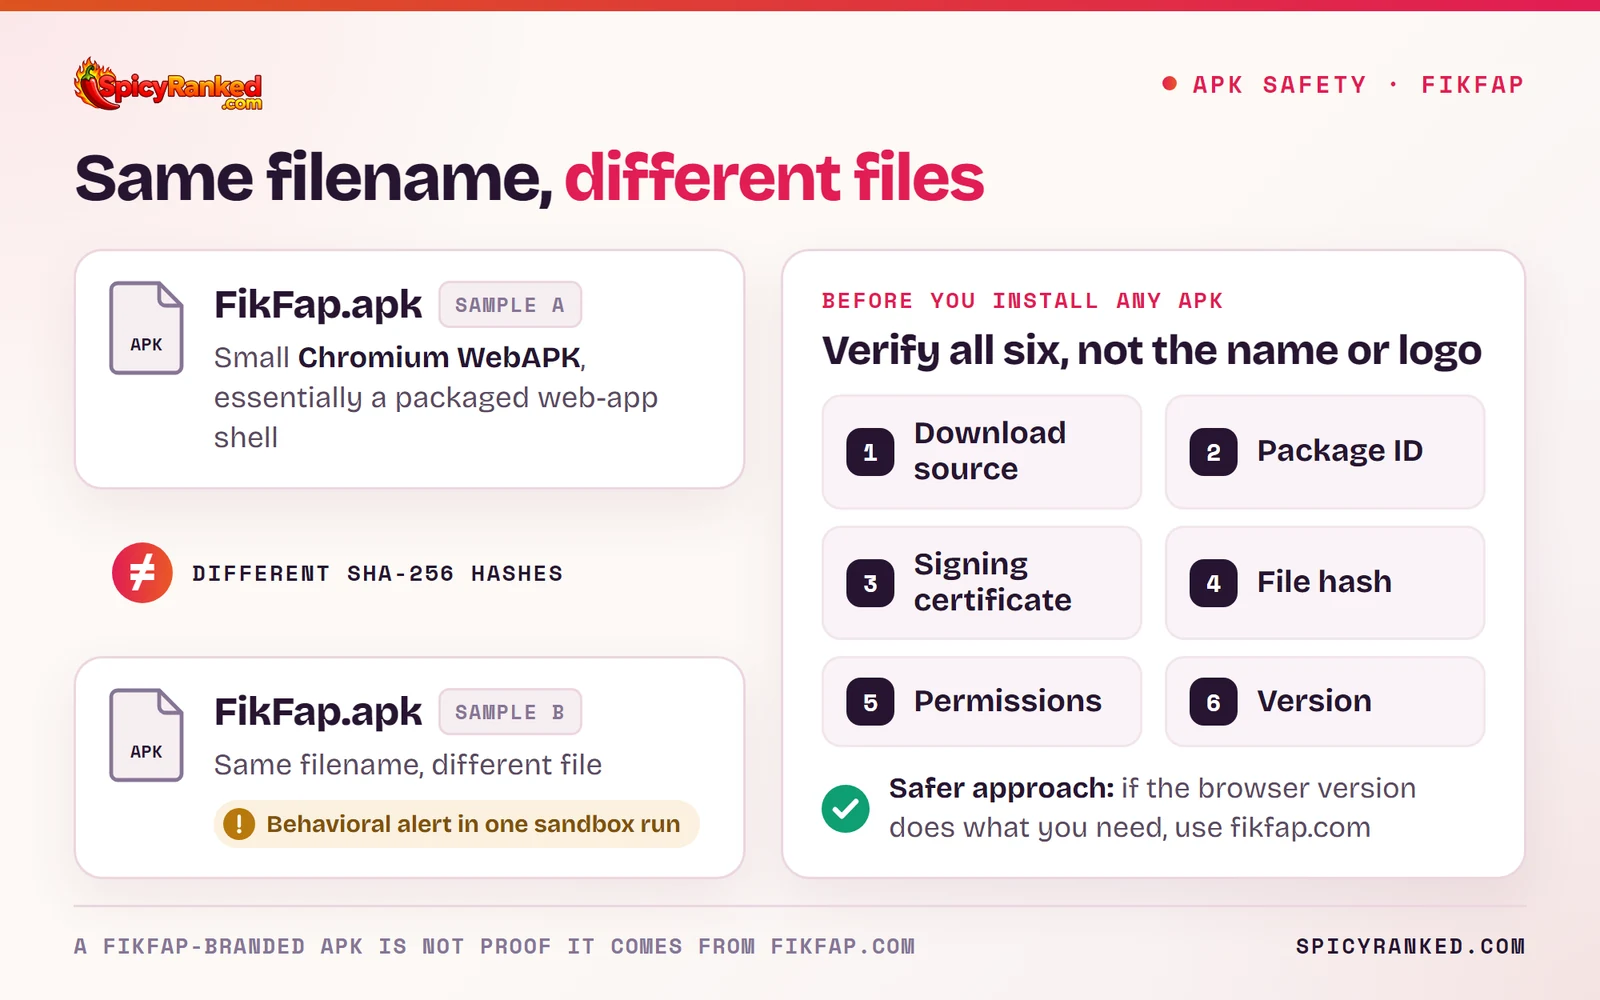1600x1000 pixels.
Task: Click the warning icon in the behavioral alert
Action: pyautogui.click(x=239, y=824)
